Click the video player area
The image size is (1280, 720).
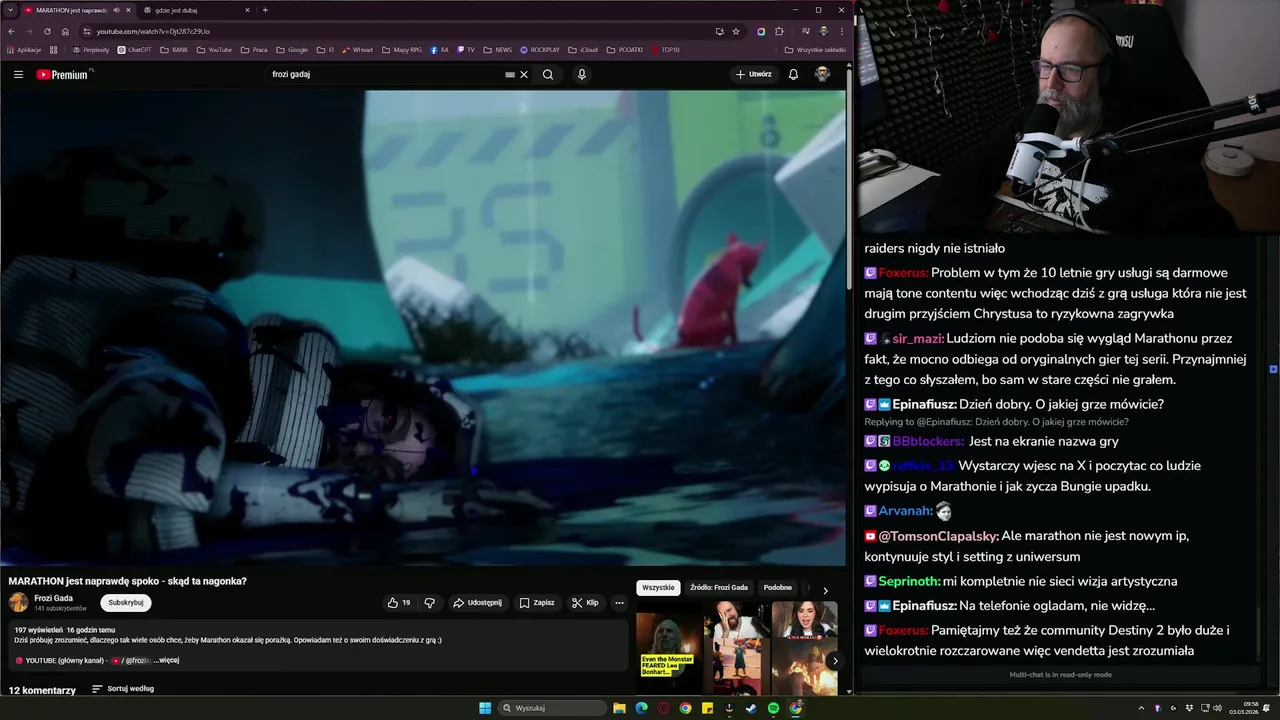pos(423,328)
